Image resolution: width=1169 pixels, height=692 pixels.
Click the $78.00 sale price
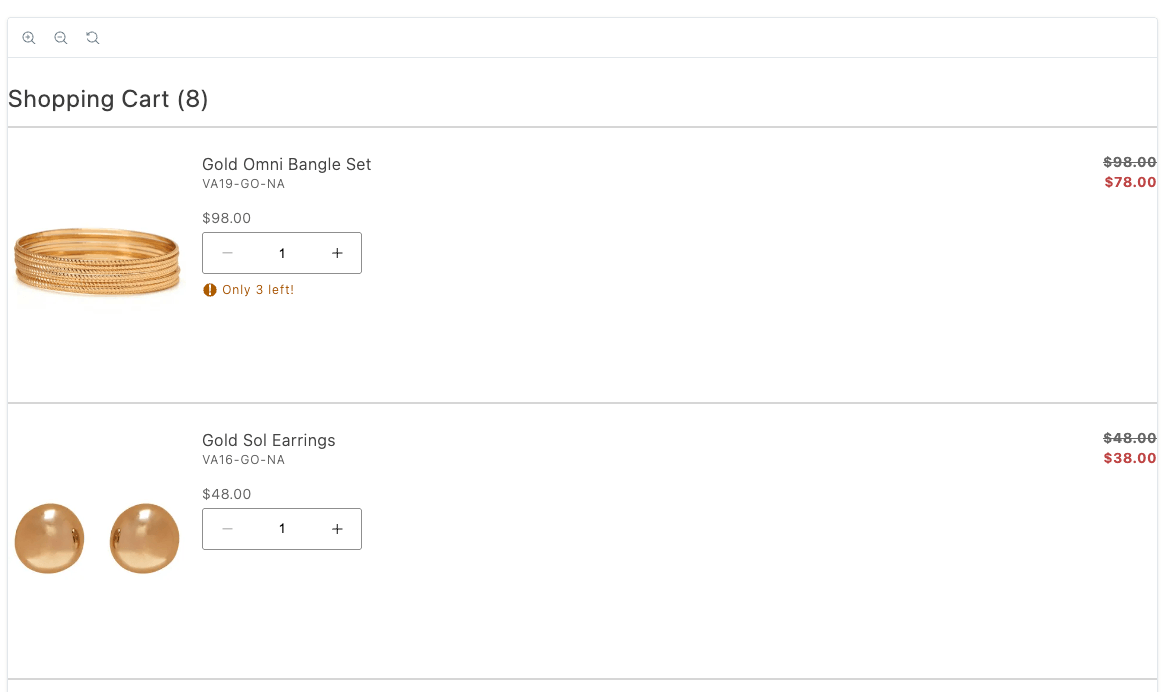(1130, 182)
